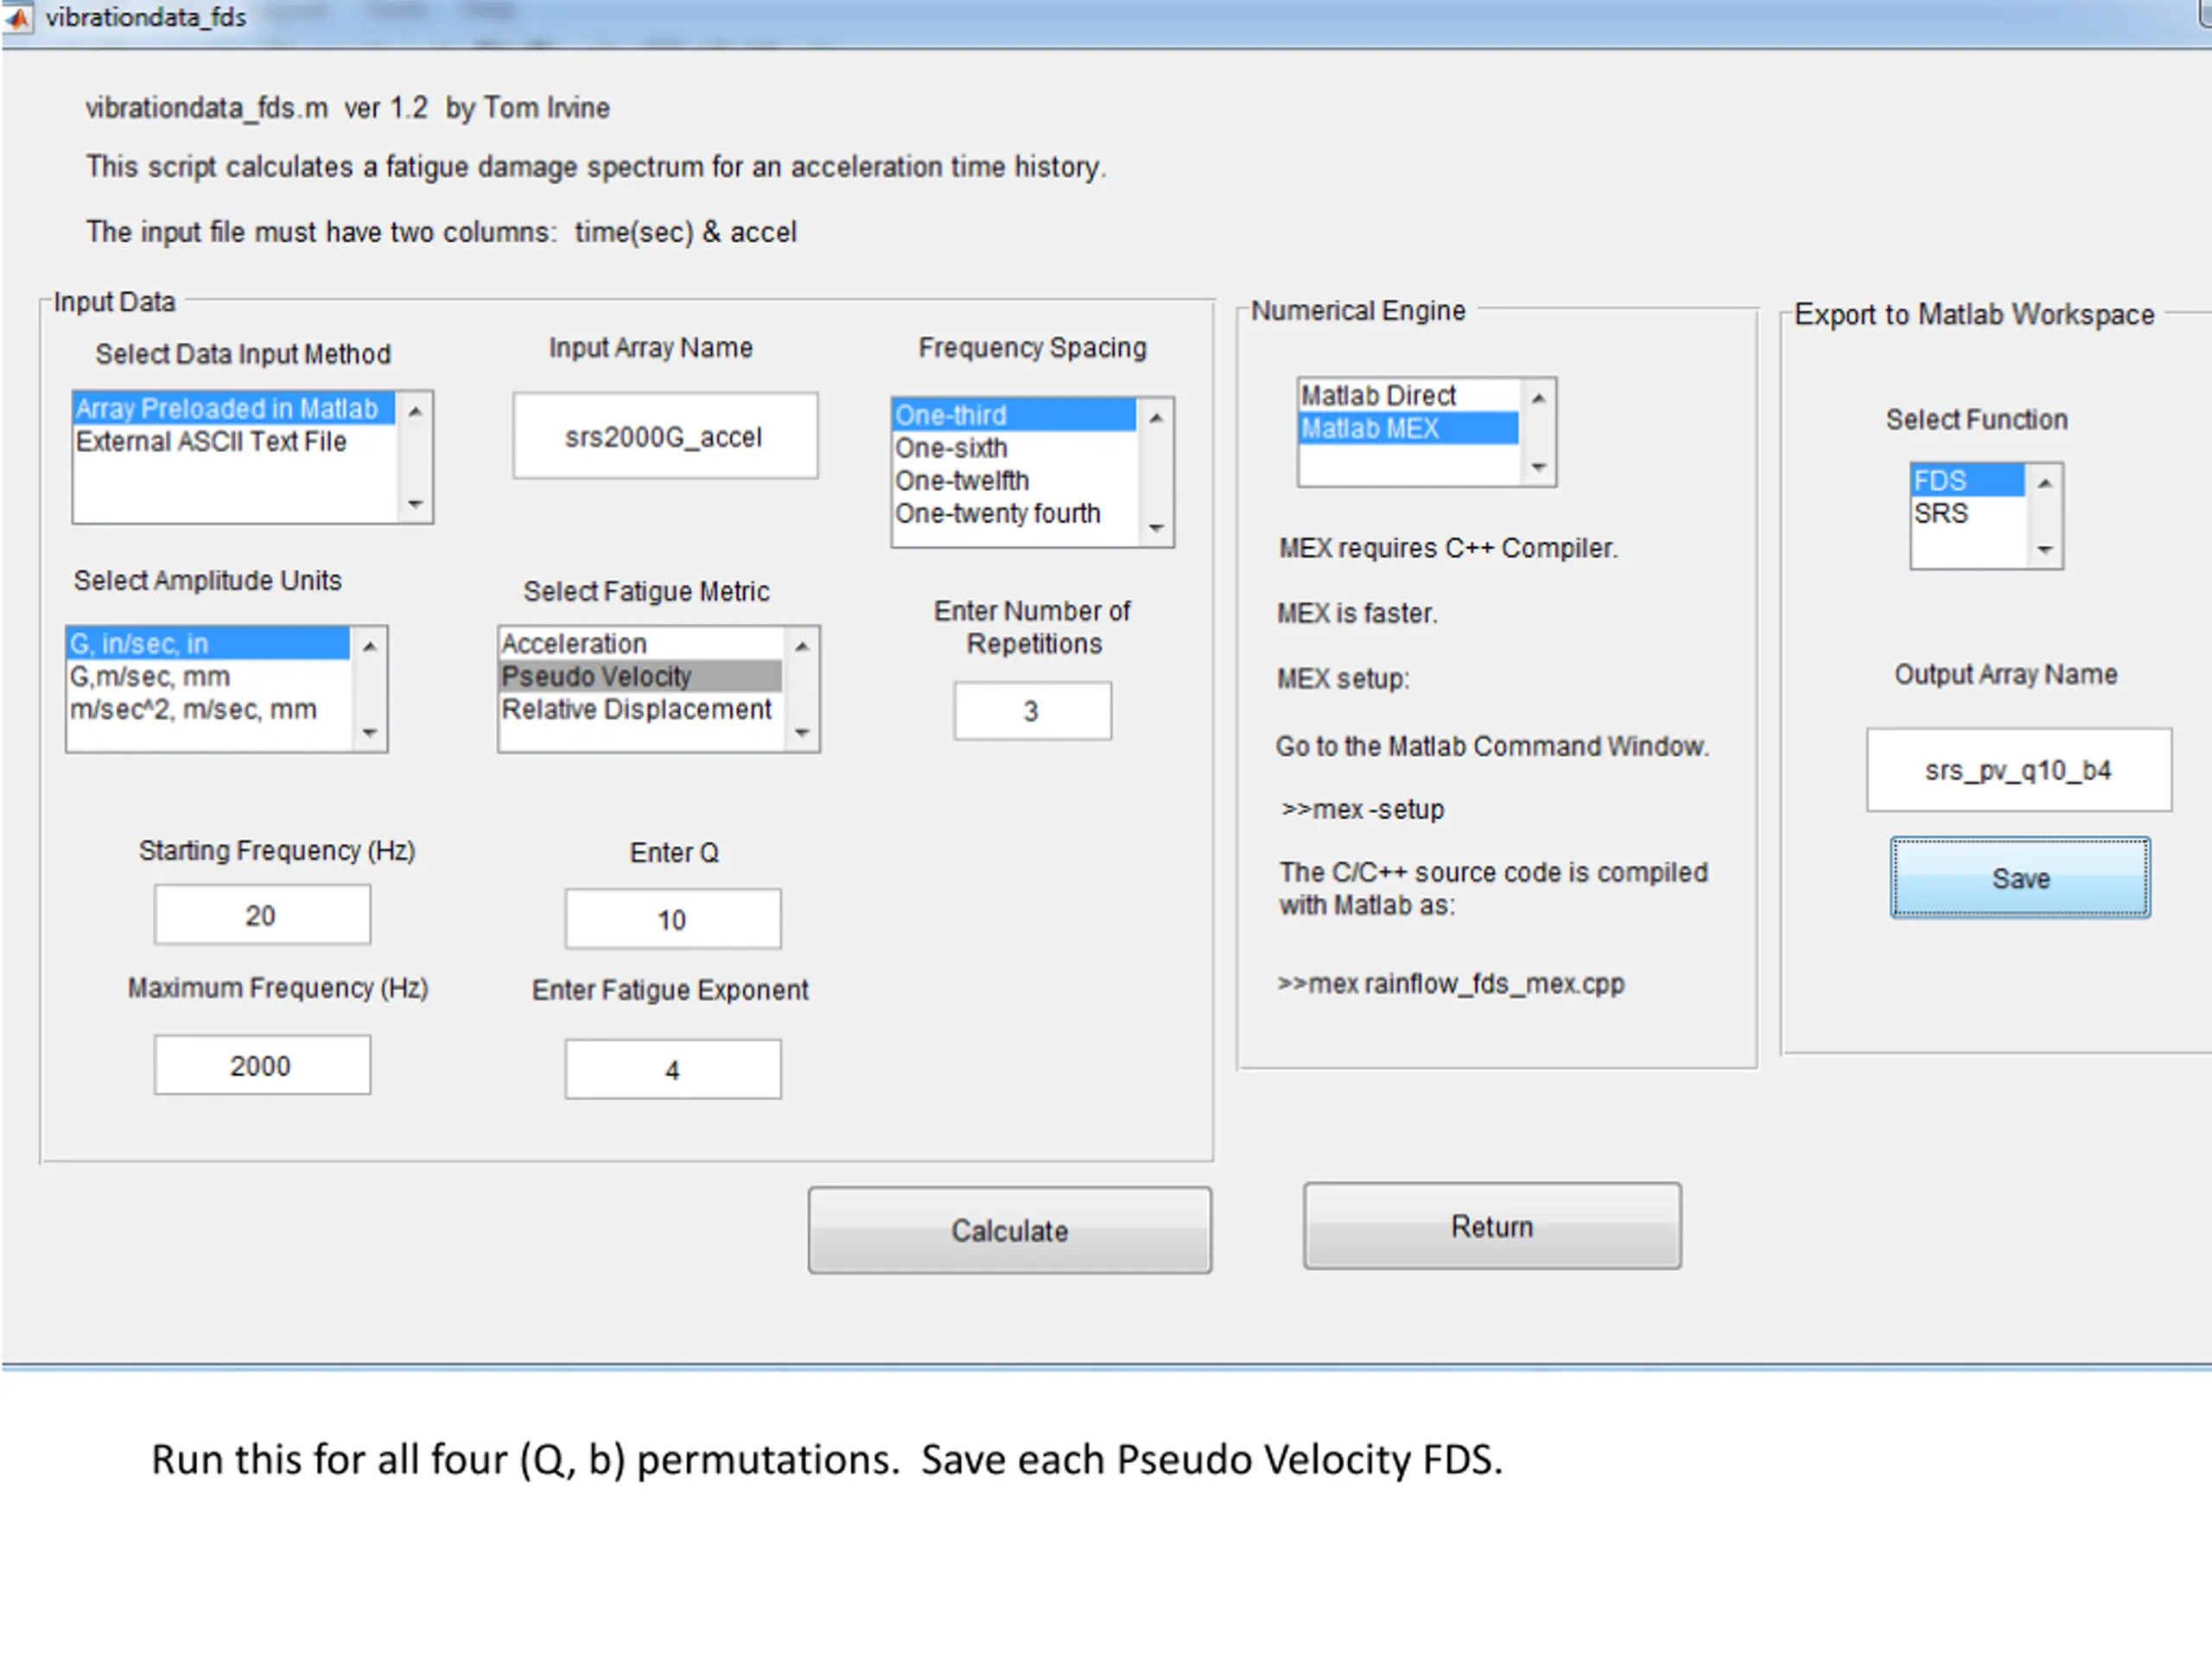The image size is (2212, 1659).
Task: Click Amplitude Units list down arrow
Action: tap(370, 733)
